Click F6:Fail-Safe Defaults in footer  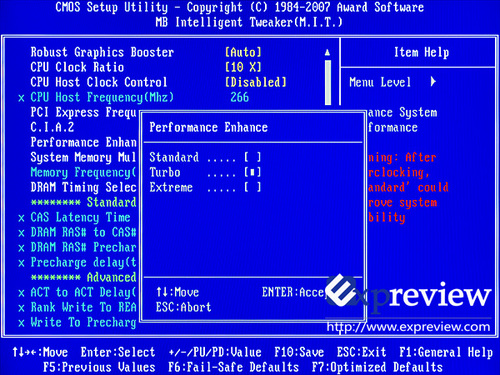click(233, 367)
